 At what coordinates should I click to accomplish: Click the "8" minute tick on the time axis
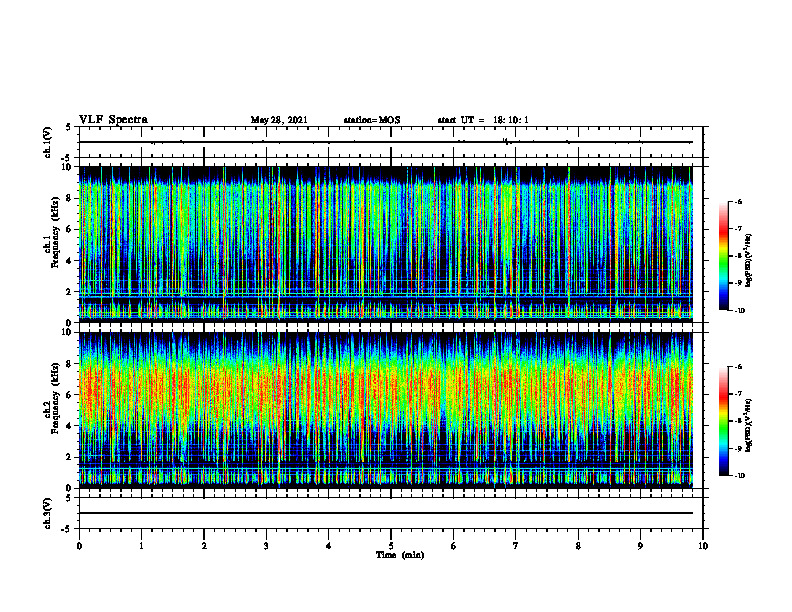[x=578, y=546]
